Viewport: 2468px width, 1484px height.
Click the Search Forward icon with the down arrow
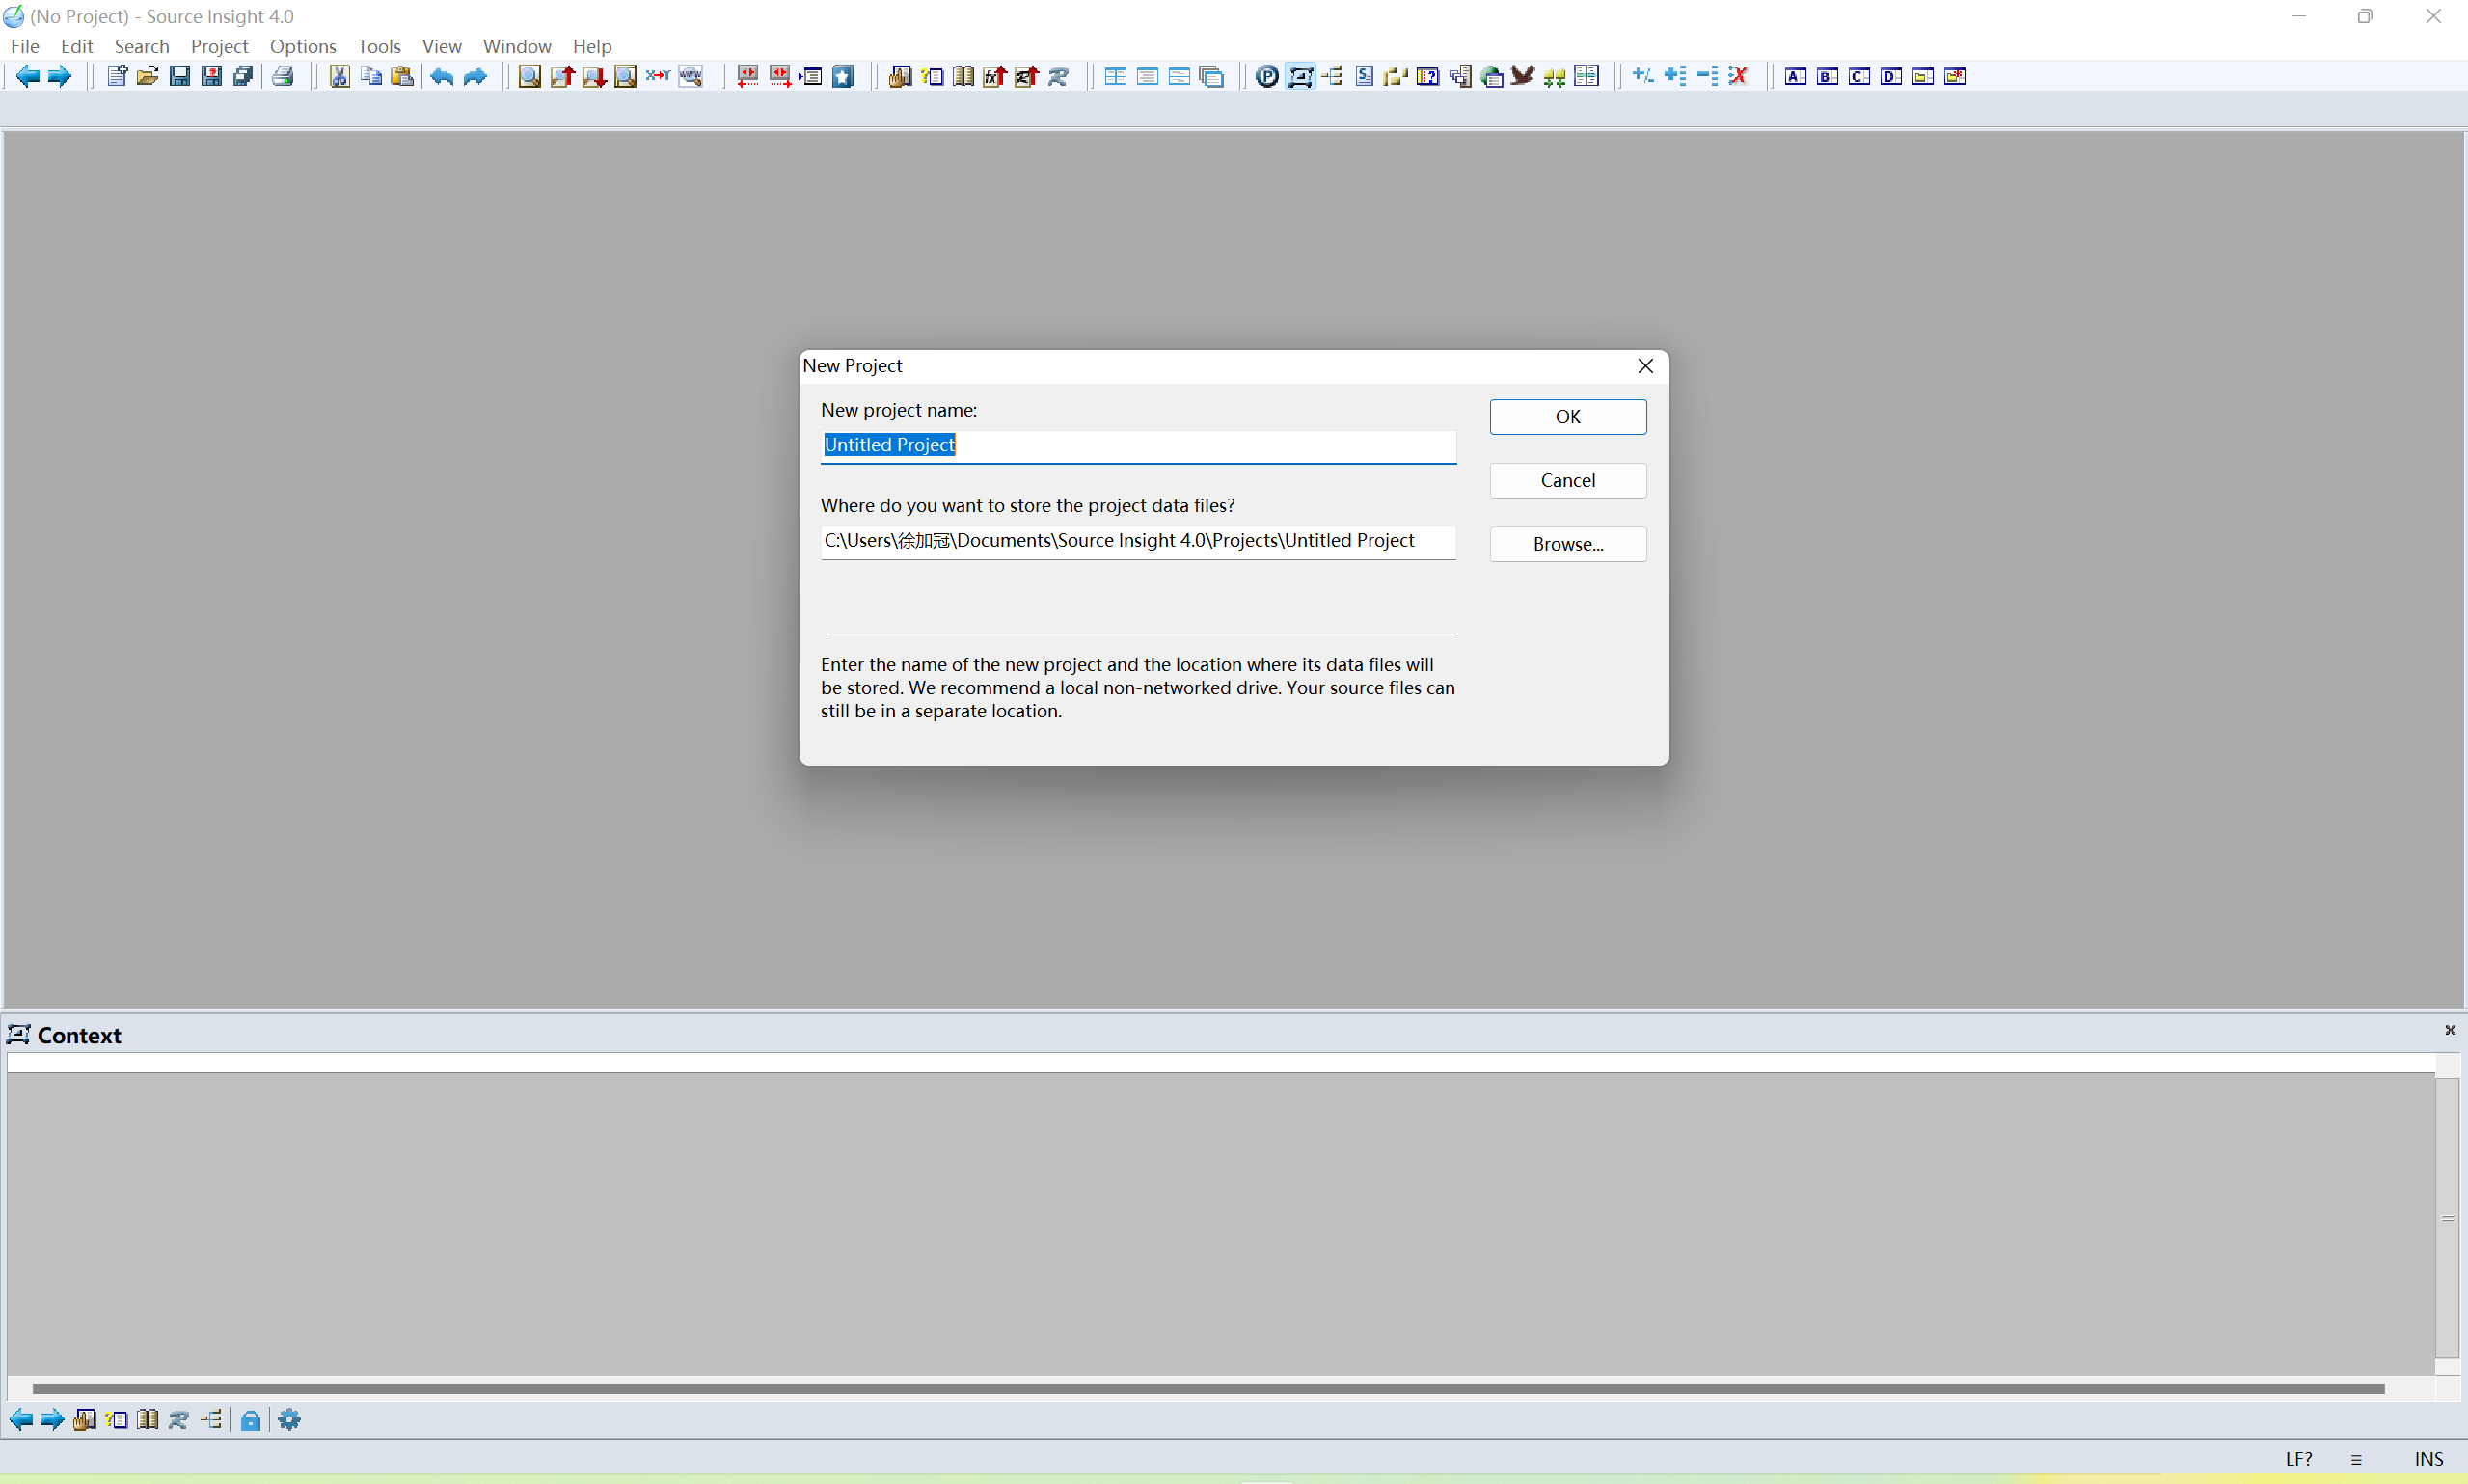tap(594, 76)
